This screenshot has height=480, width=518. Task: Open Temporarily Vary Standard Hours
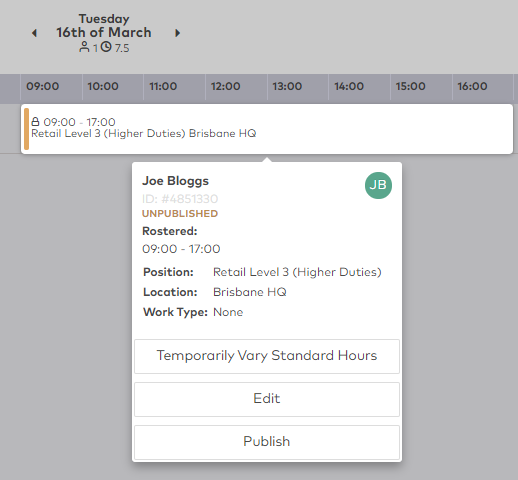267,356
